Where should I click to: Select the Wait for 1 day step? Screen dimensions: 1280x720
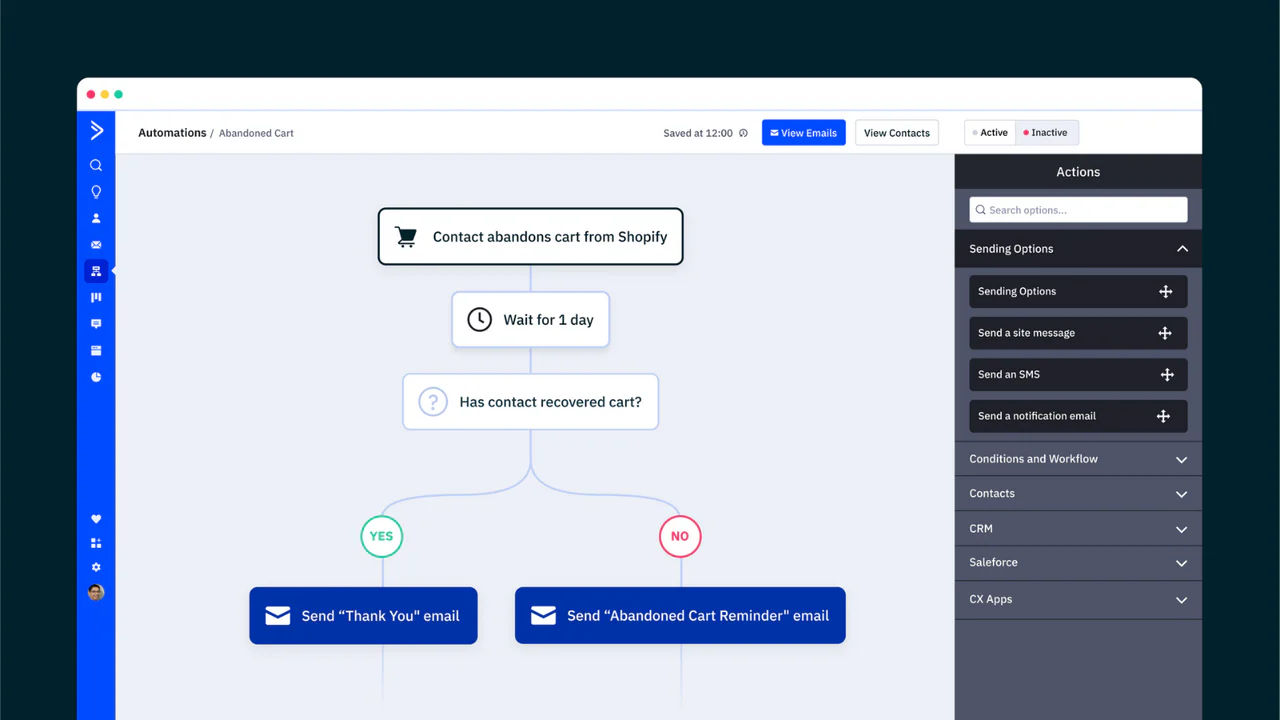tap(530, 320)
